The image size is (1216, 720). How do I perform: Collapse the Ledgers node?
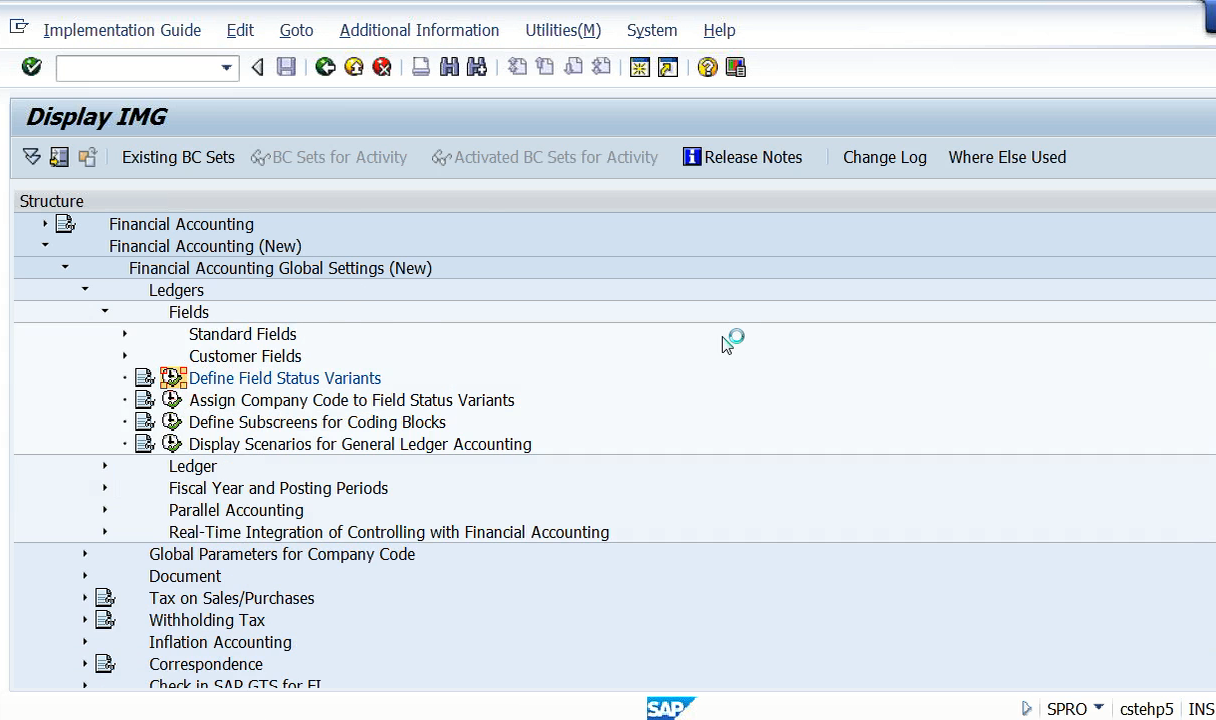tap(85, 290)
